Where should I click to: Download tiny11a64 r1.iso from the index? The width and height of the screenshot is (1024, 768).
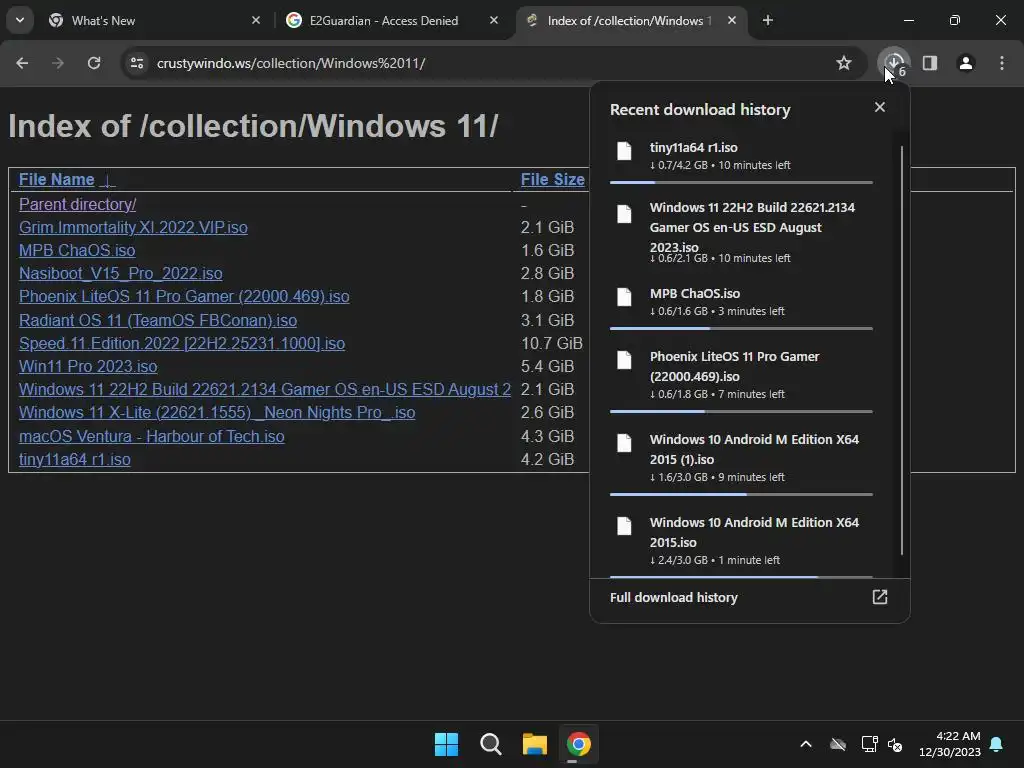tap(74, 460)
